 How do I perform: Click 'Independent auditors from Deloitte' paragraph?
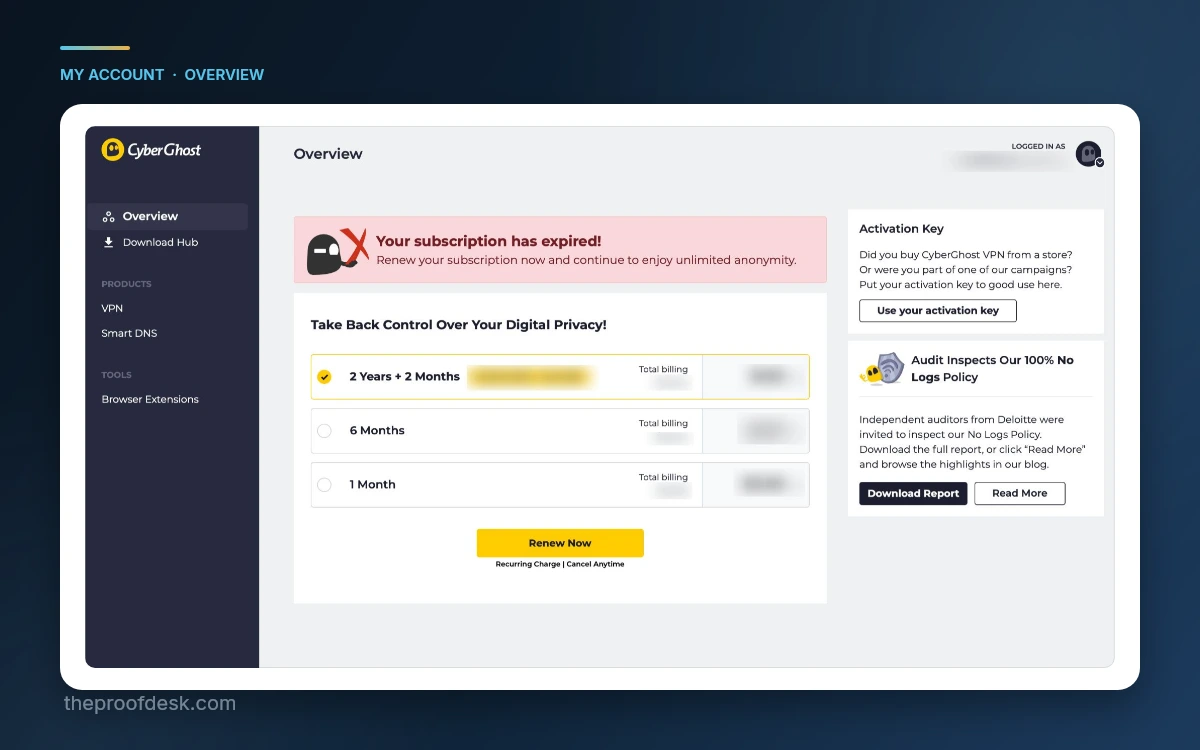coord(972,442)
